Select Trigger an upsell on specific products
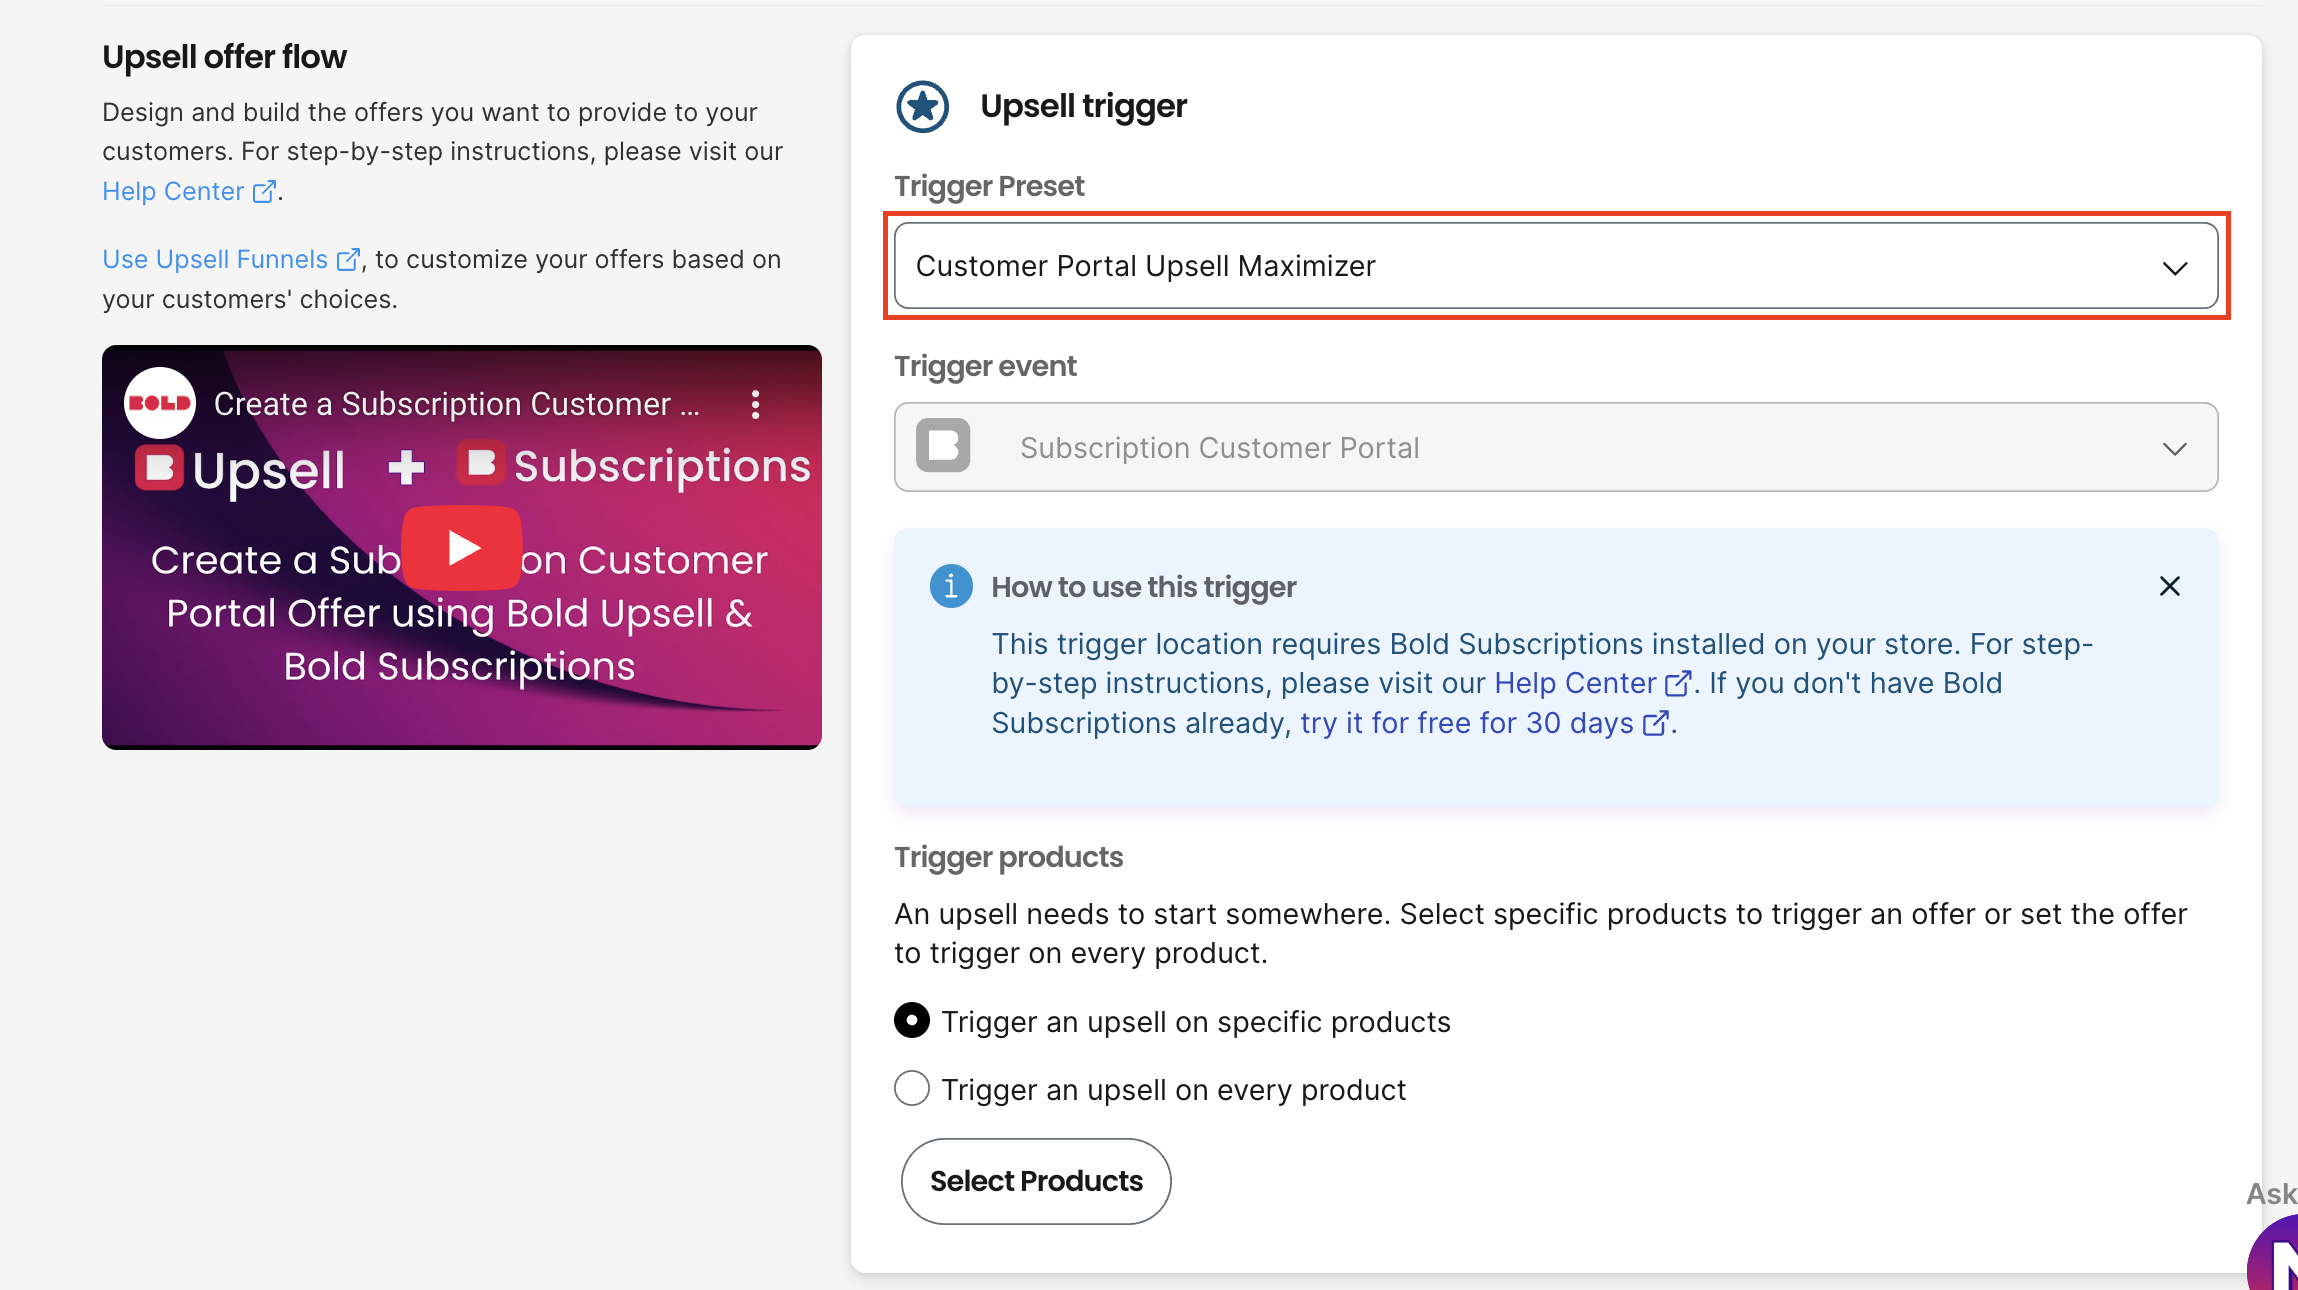Image resolution: width=2298 pixels, height=1290 pixels. (912, 1021)
